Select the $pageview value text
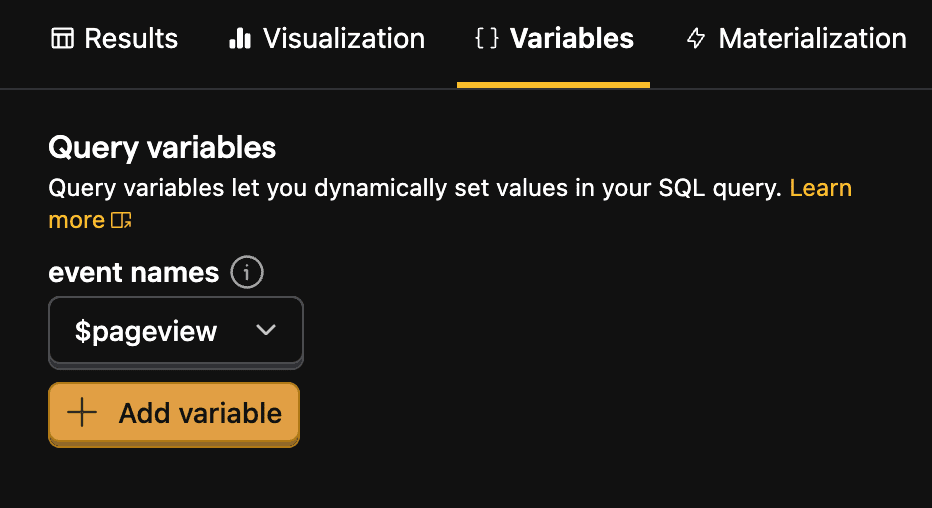The height and width of the screenshot is (508, 932). point(146,332)
